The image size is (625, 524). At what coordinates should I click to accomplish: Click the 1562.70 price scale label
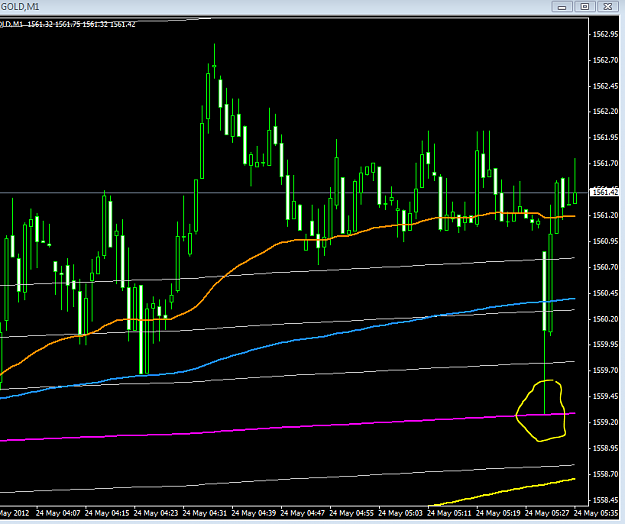coord(605,60)
